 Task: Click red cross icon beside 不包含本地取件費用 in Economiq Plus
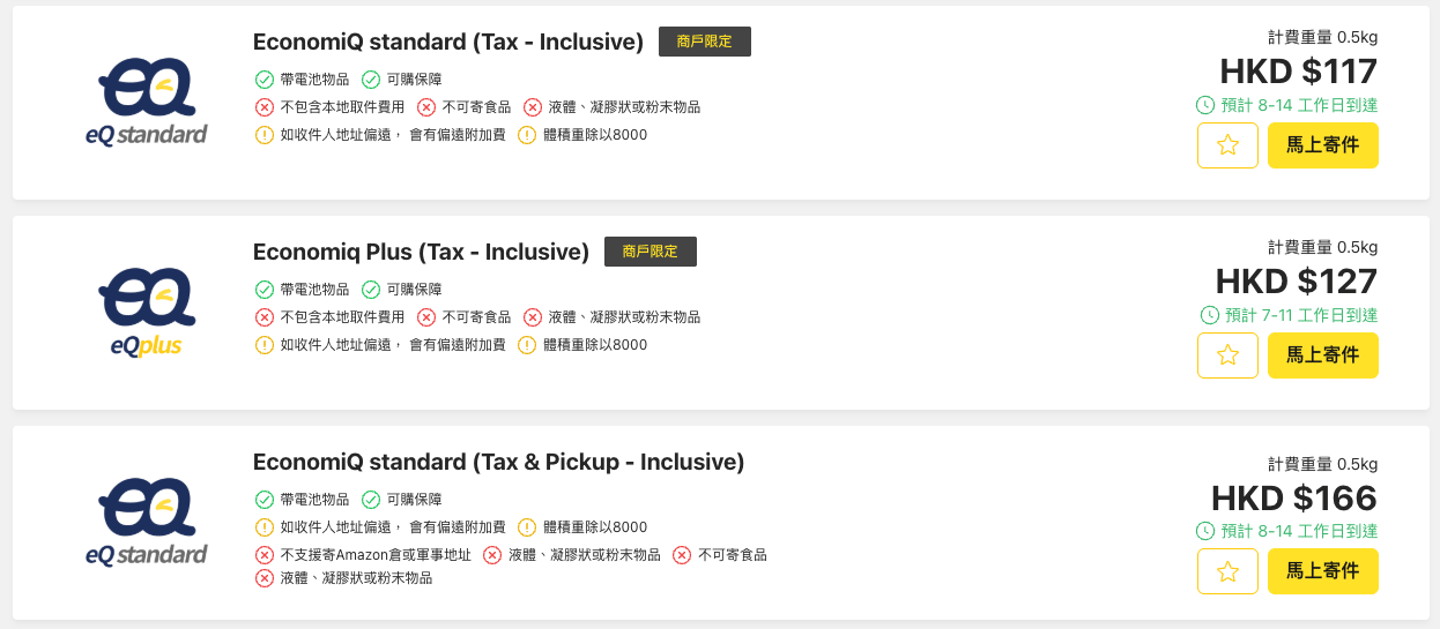pyautogui.click(x=264, y=317)
